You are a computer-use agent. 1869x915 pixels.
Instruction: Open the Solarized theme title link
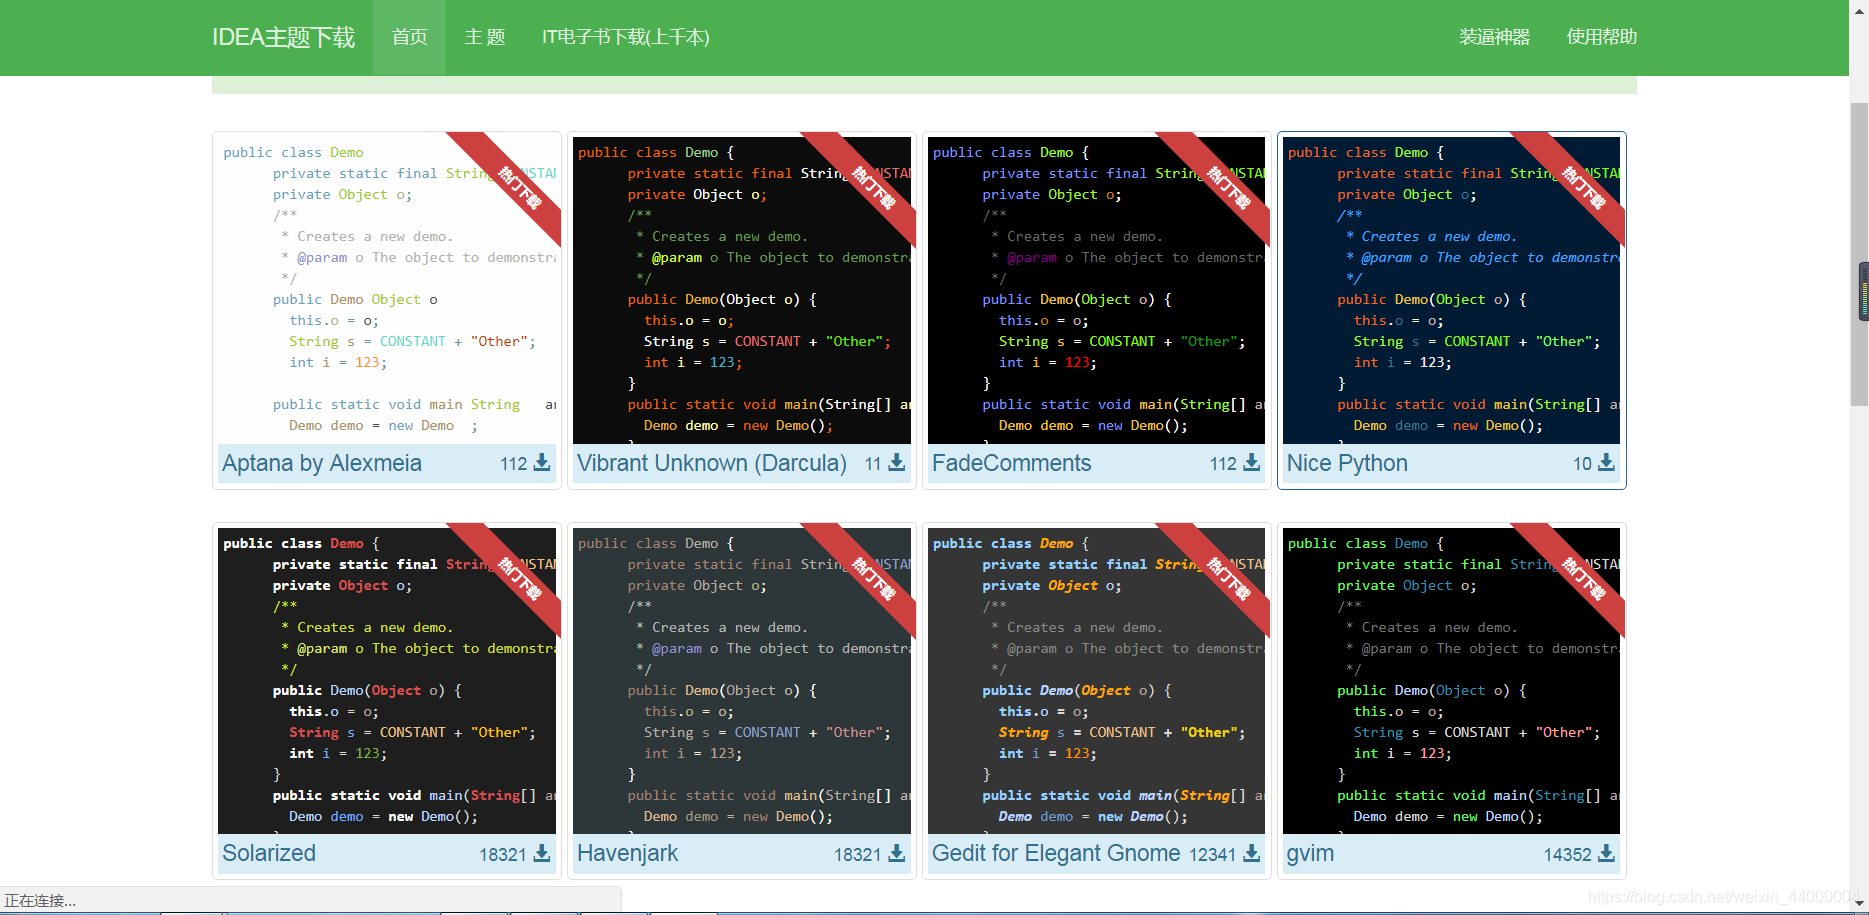[x=269, y=853]
